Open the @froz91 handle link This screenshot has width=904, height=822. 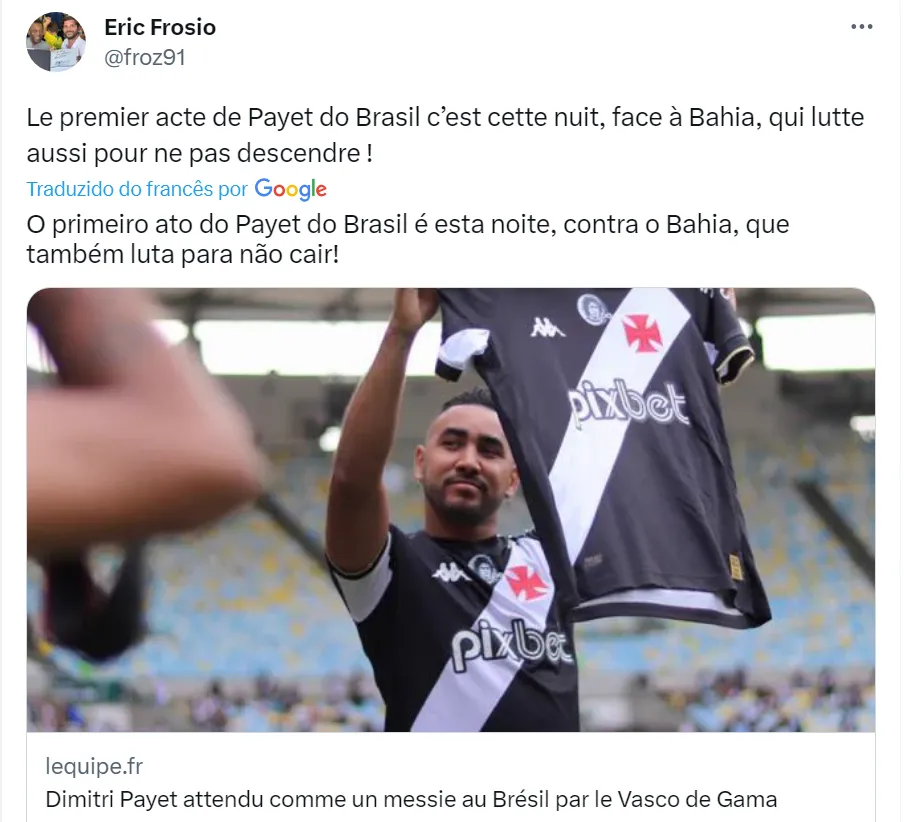[145, 57]
